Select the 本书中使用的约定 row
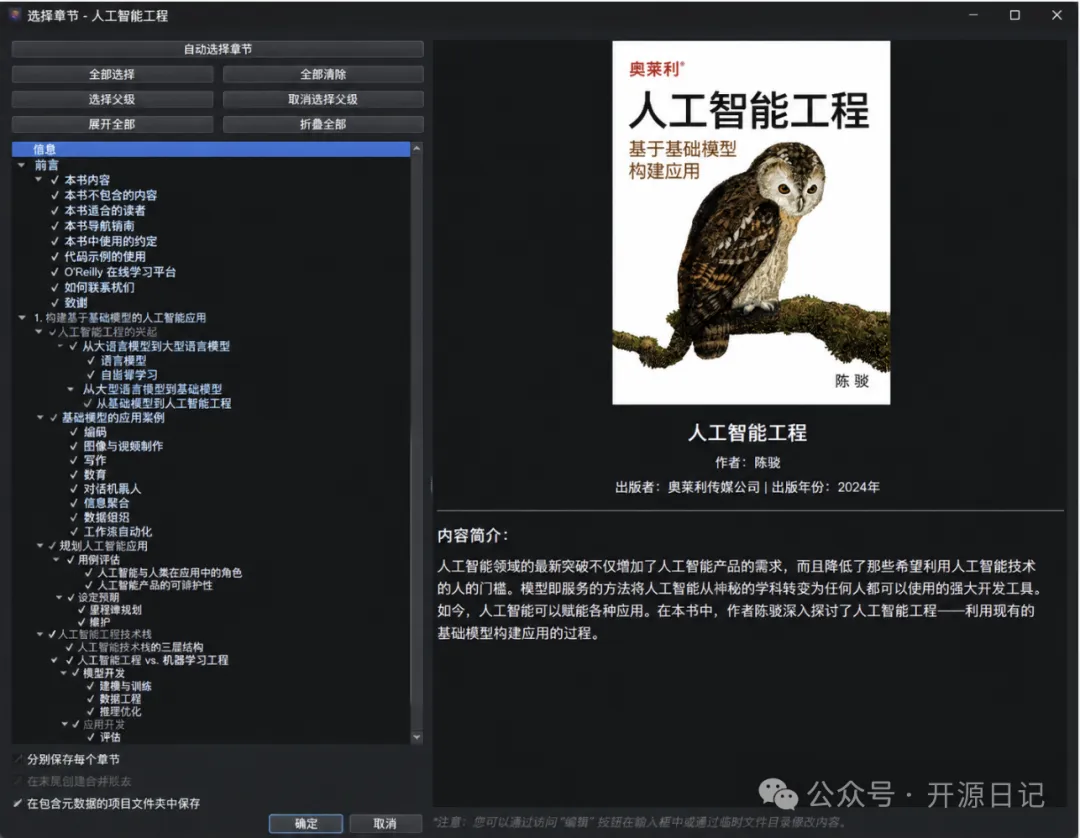The height and width of the screenshot is (838, 1080). (110, 241)
